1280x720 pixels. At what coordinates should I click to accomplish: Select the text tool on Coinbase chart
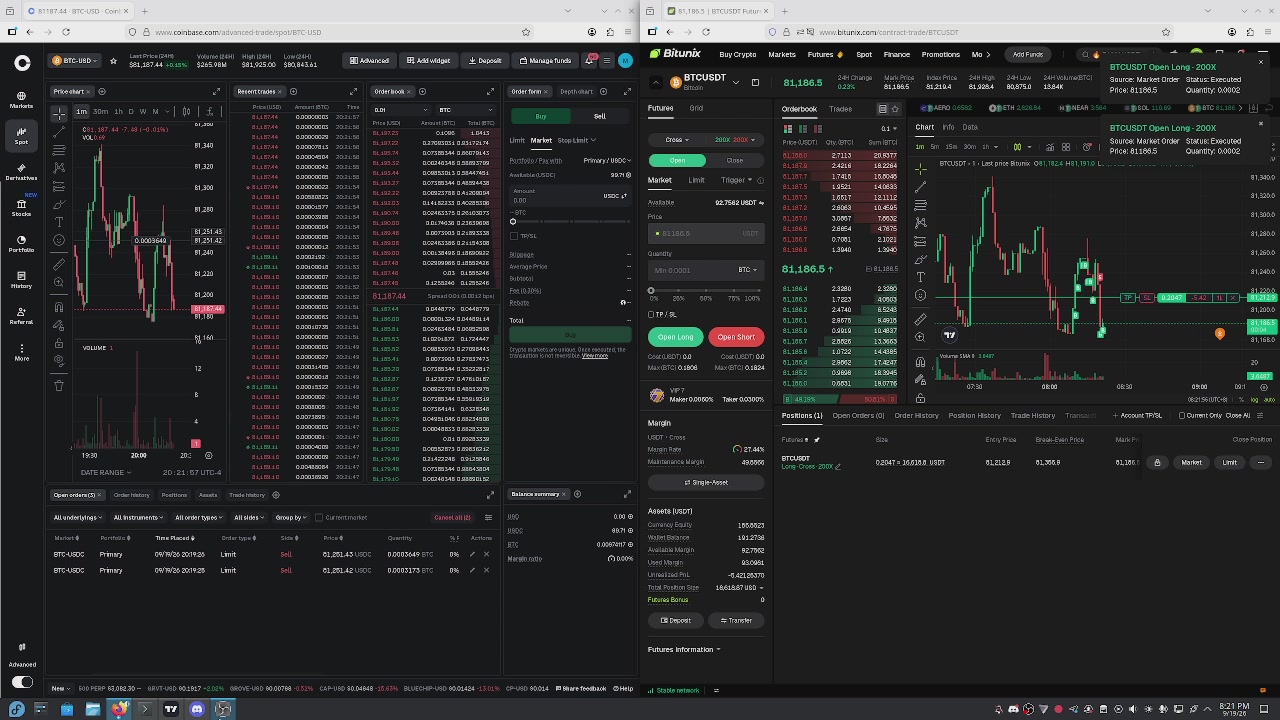click(x=59, y=221)
